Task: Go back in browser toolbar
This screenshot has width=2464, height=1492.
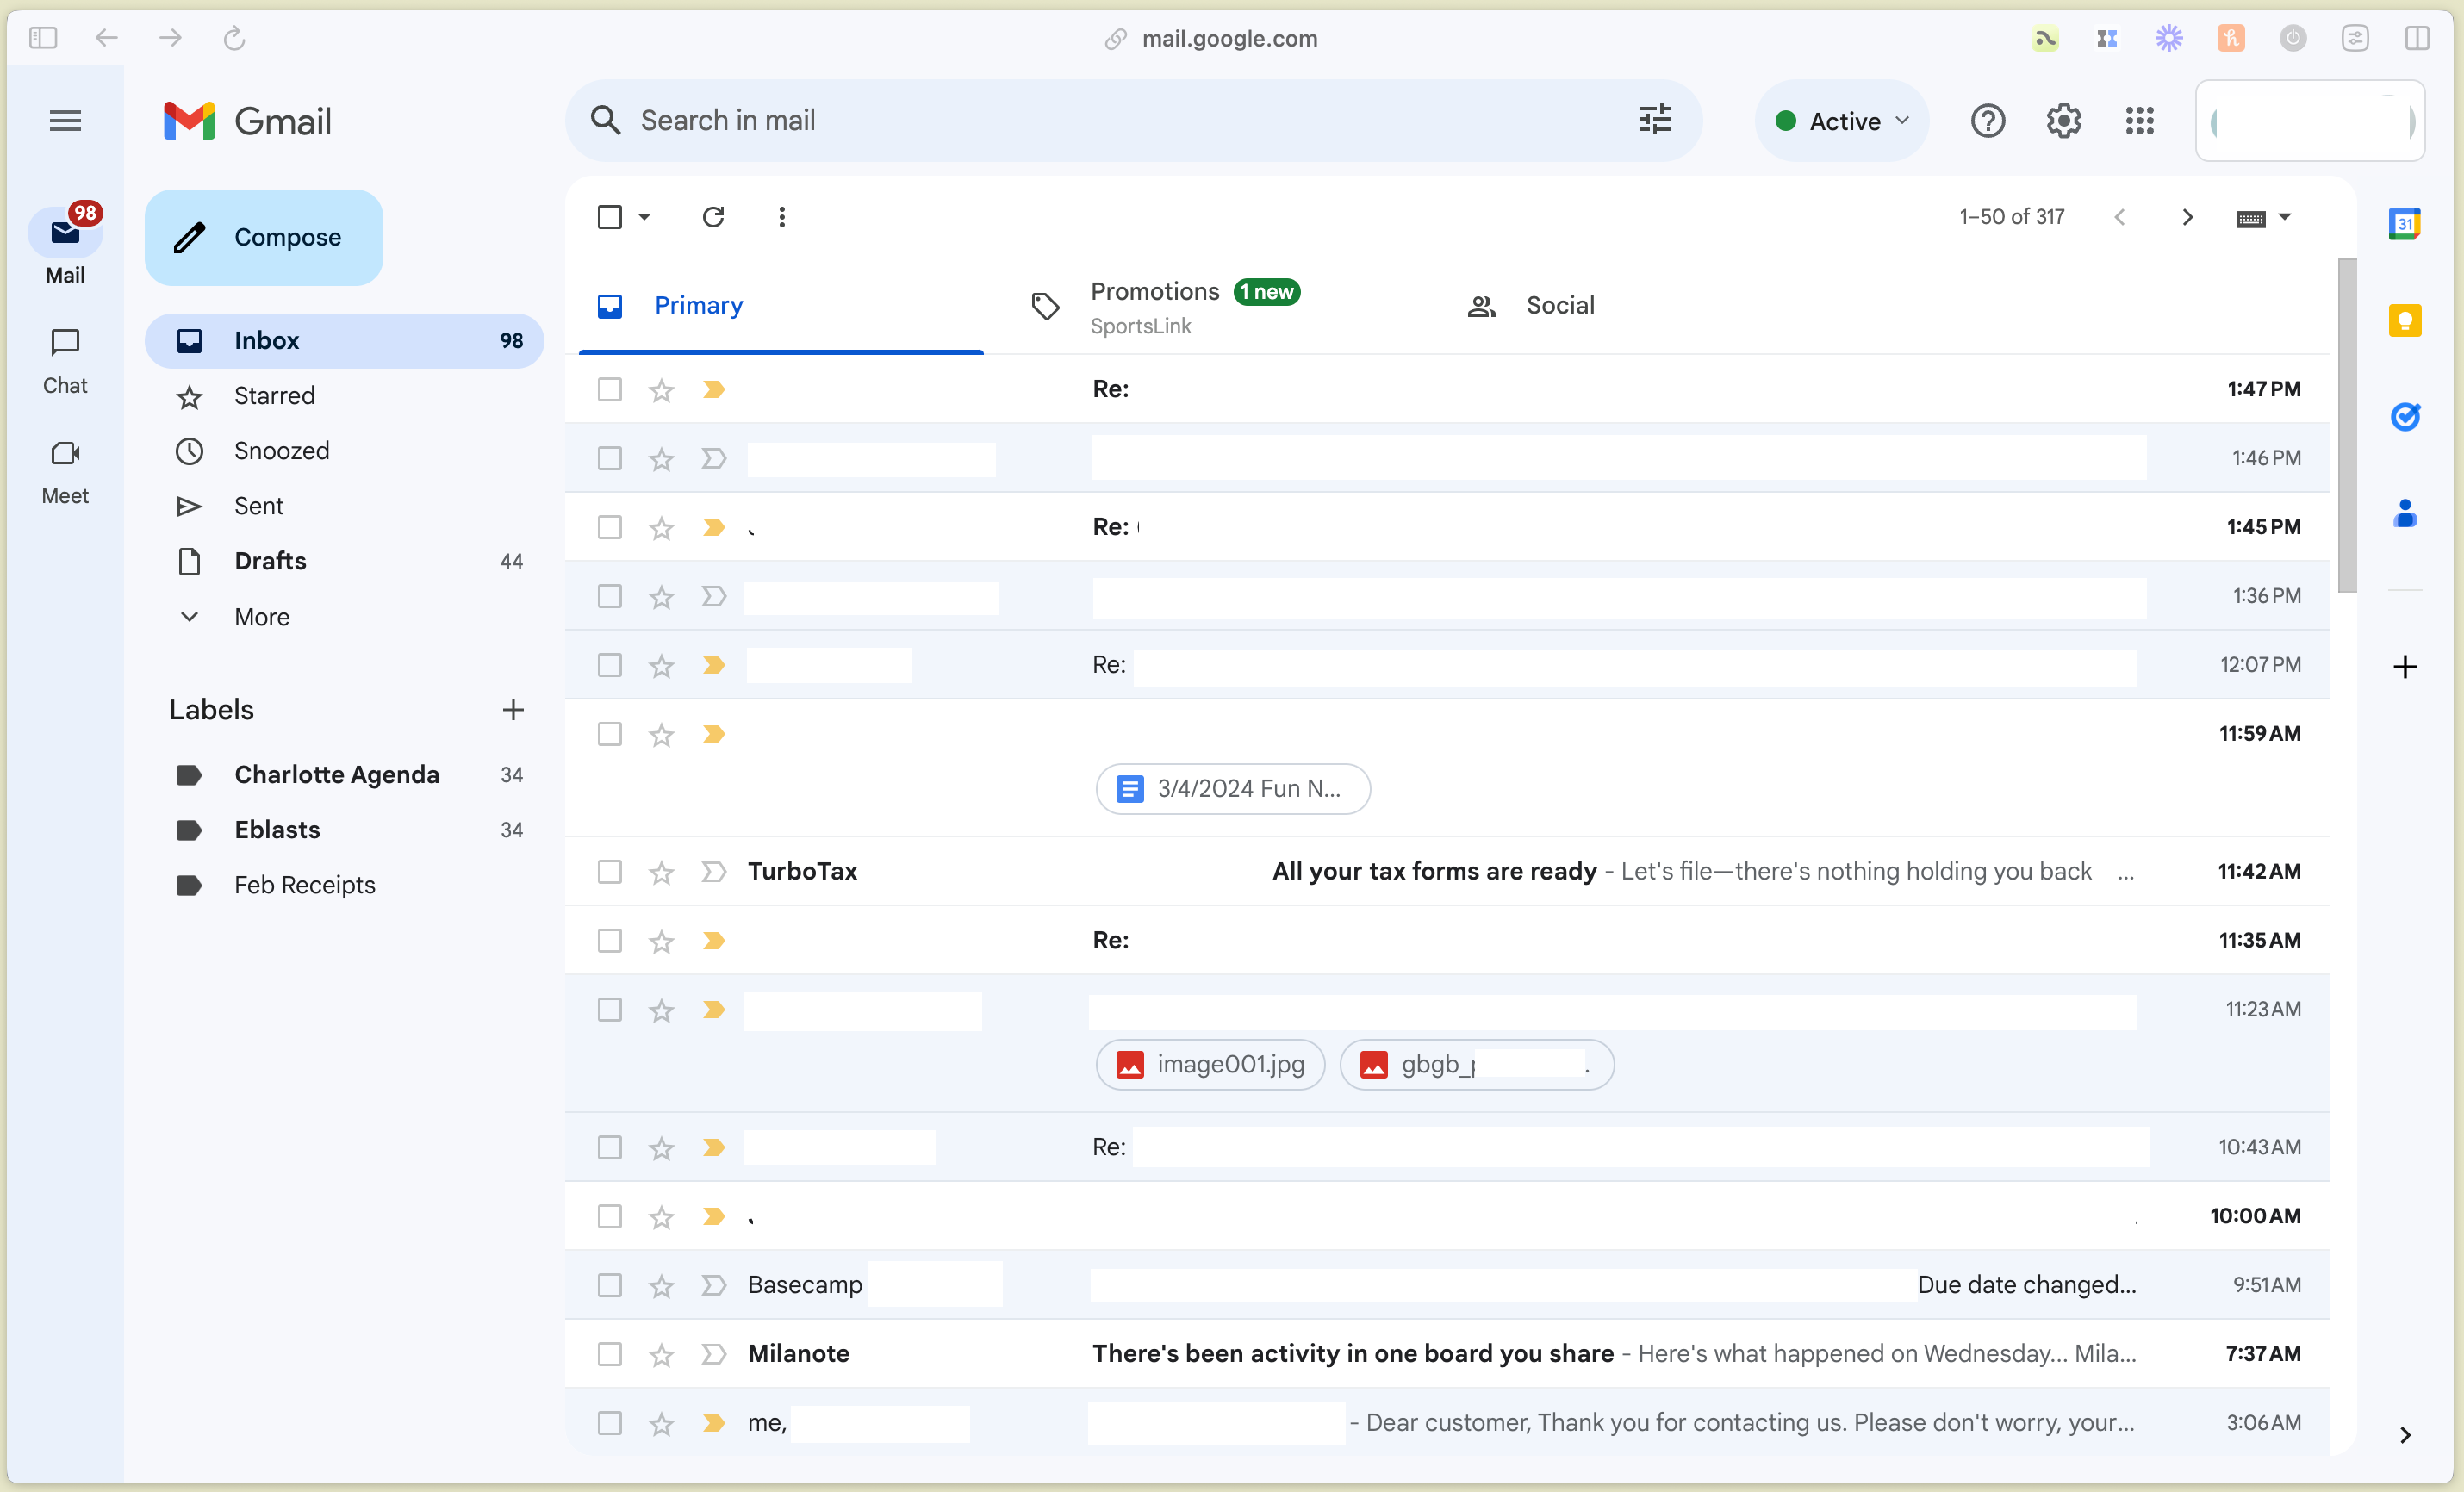Action: 106,38
